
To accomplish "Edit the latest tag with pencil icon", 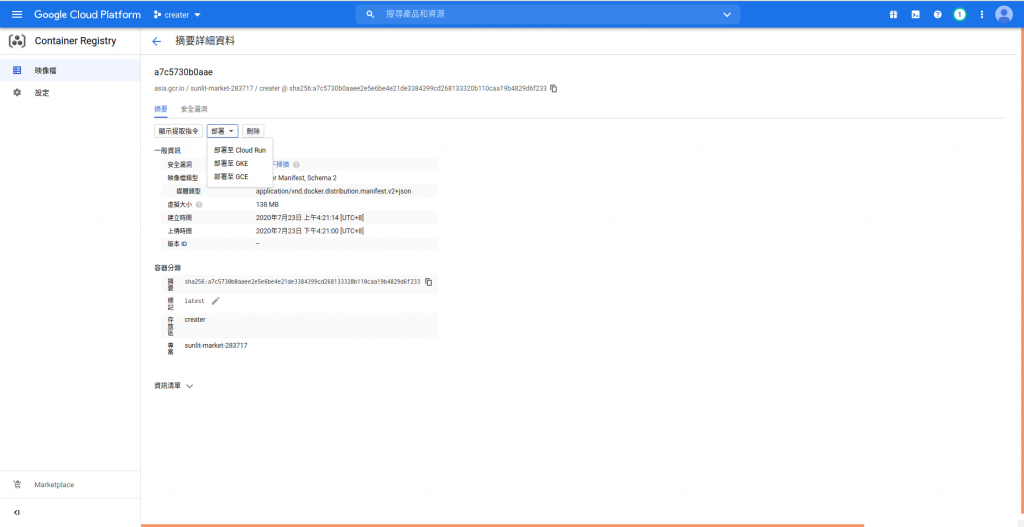I will pyautogui.click(x=216, y=301).
